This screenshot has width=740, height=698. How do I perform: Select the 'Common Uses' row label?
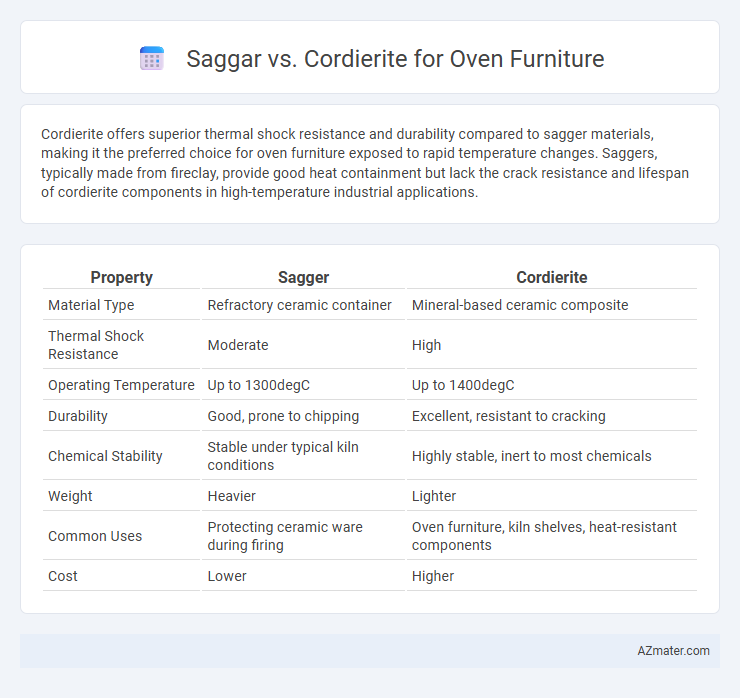click(95, 536)
